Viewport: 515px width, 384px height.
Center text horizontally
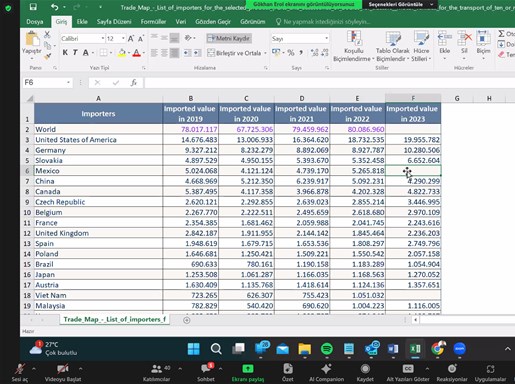(164, 53)
